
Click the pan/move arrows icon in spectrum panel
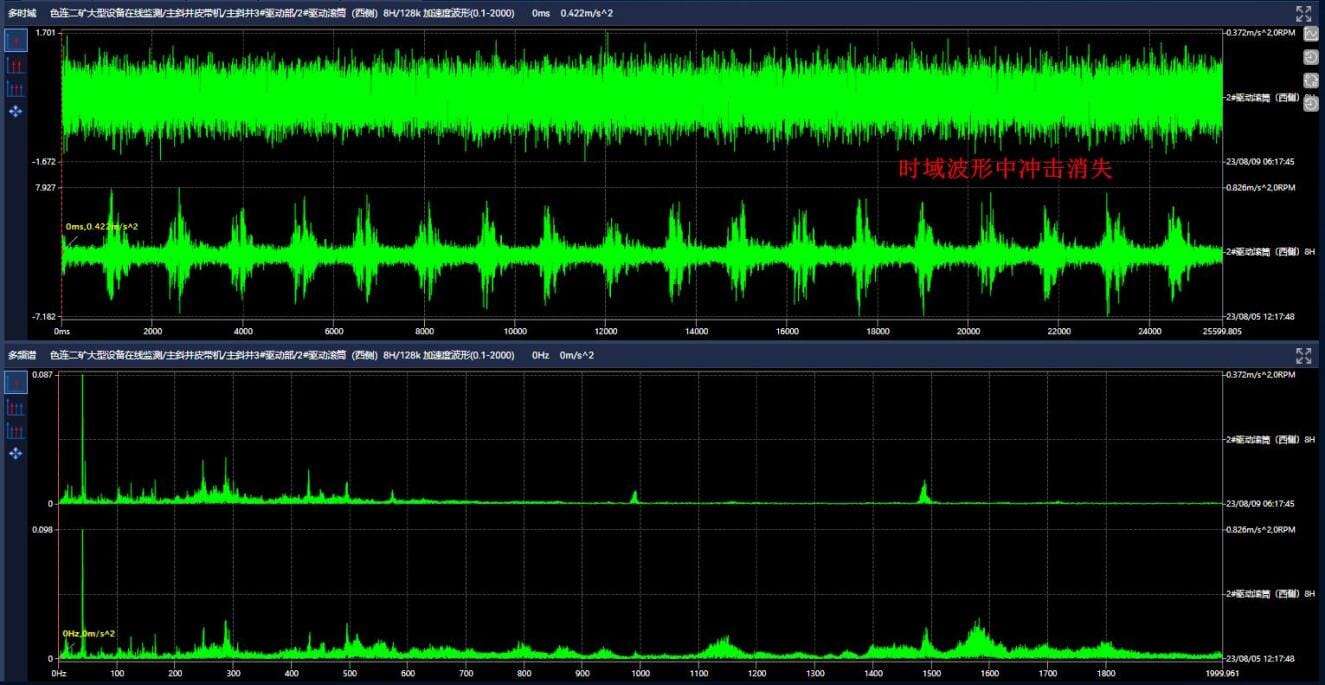(16, 454)
